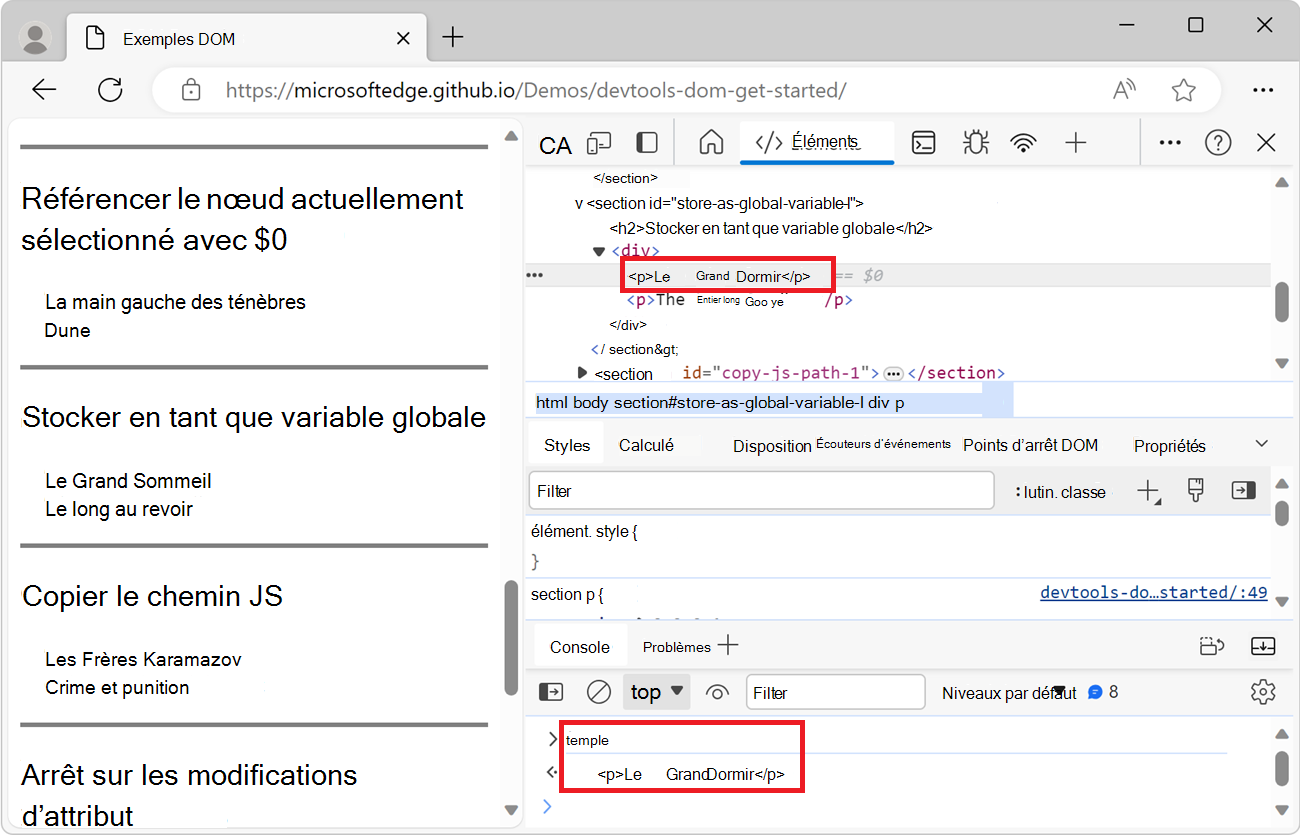
Task: Focus the console Filter field
Action: [835, 692]
